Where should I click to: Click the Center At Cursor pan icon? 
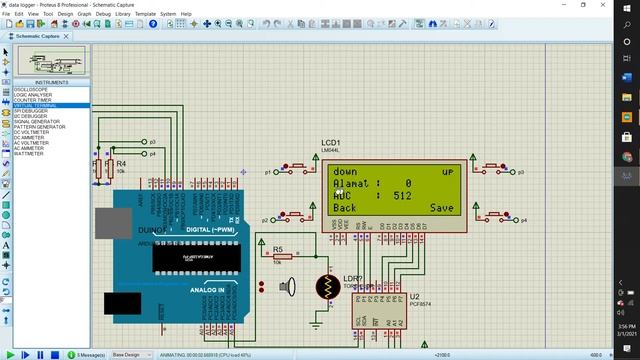[x=207, y=24]
